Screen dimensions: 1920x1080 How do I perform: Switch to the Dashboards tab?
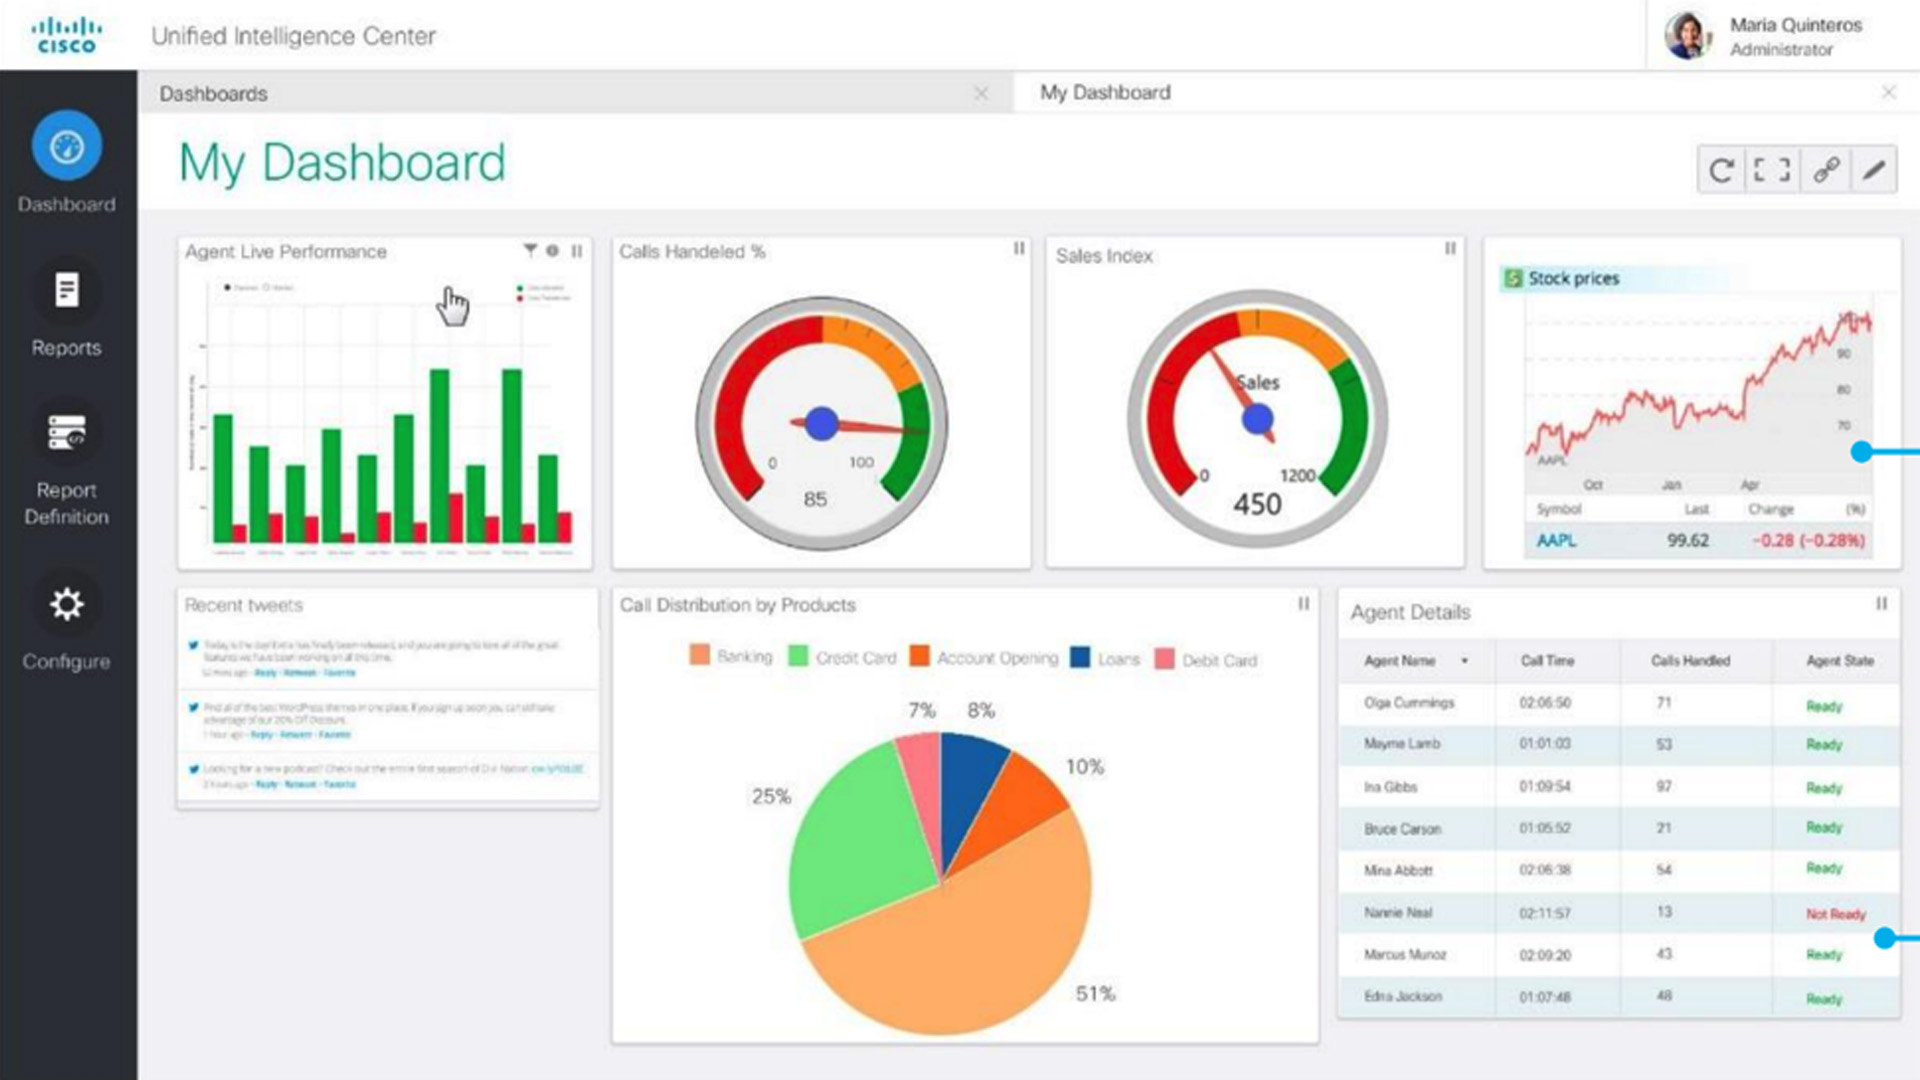click(214, 94)
